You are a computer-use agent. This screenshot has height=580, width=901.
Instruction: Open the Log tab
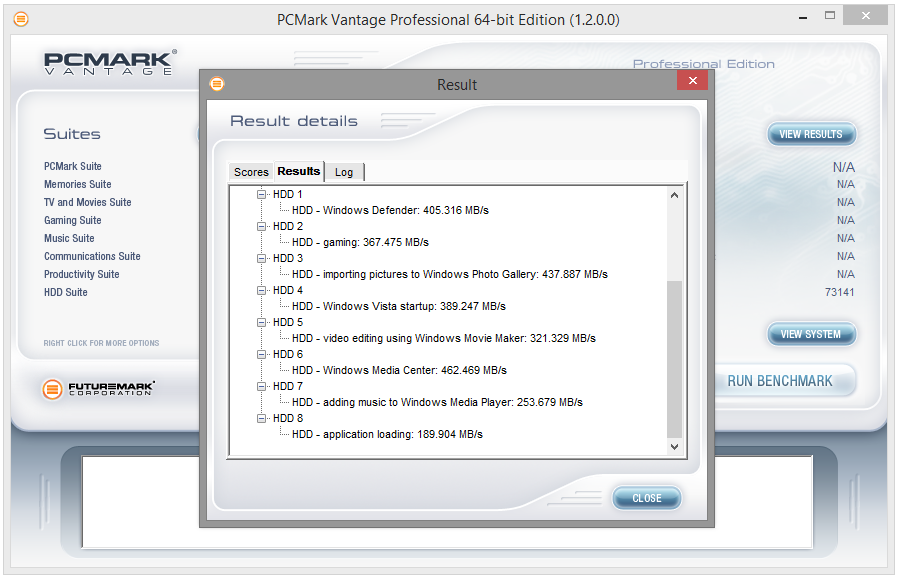tap(344, 172)
